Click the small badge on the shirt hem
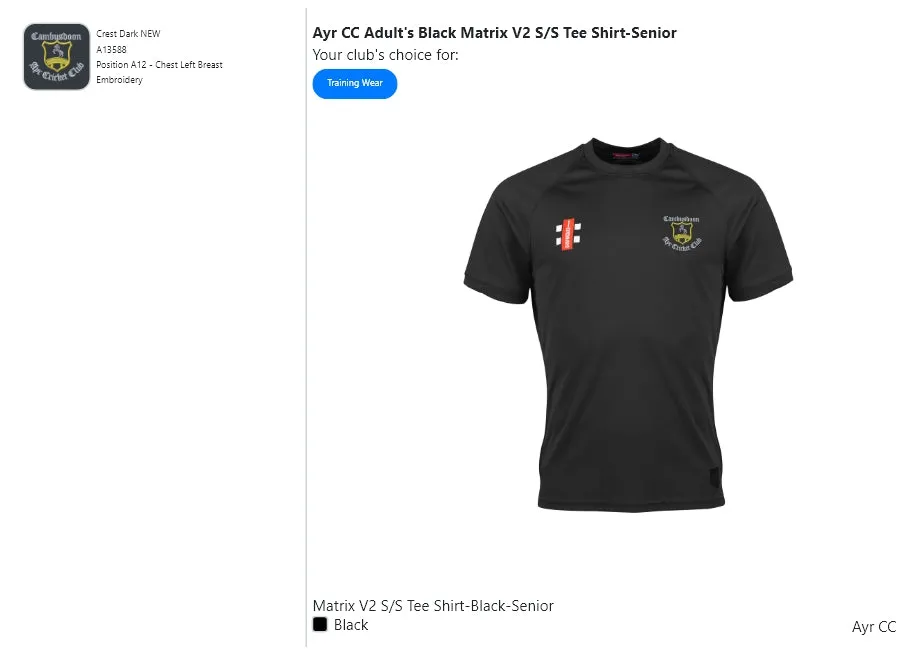920x650 pixels. coord(713,477)
